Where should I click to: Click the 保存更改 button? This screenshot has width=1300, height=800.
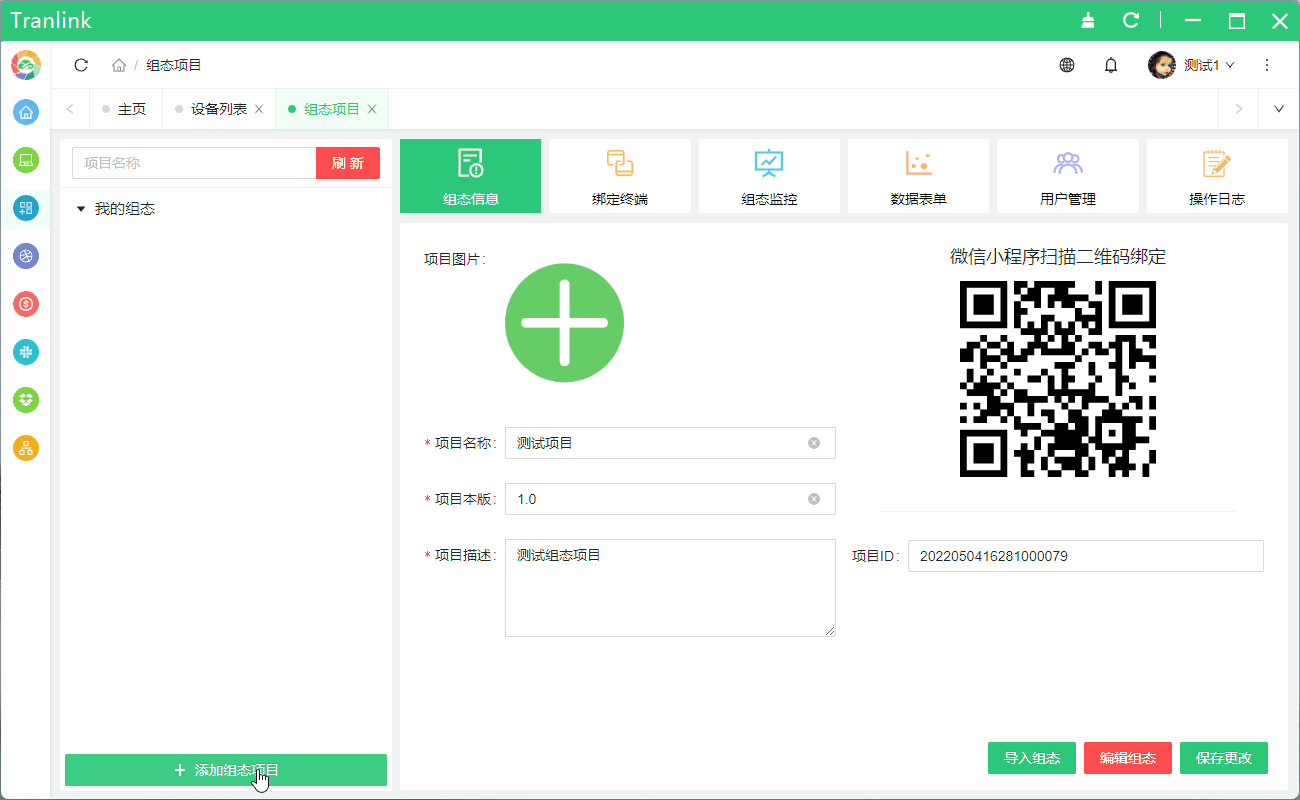pos(1224,758)
